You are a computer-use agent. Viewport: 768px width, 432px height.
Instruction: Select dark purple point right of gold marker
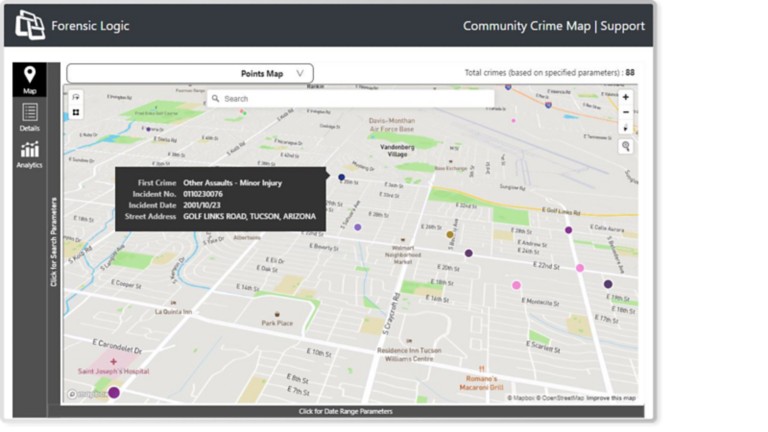[x=469, y=253]
